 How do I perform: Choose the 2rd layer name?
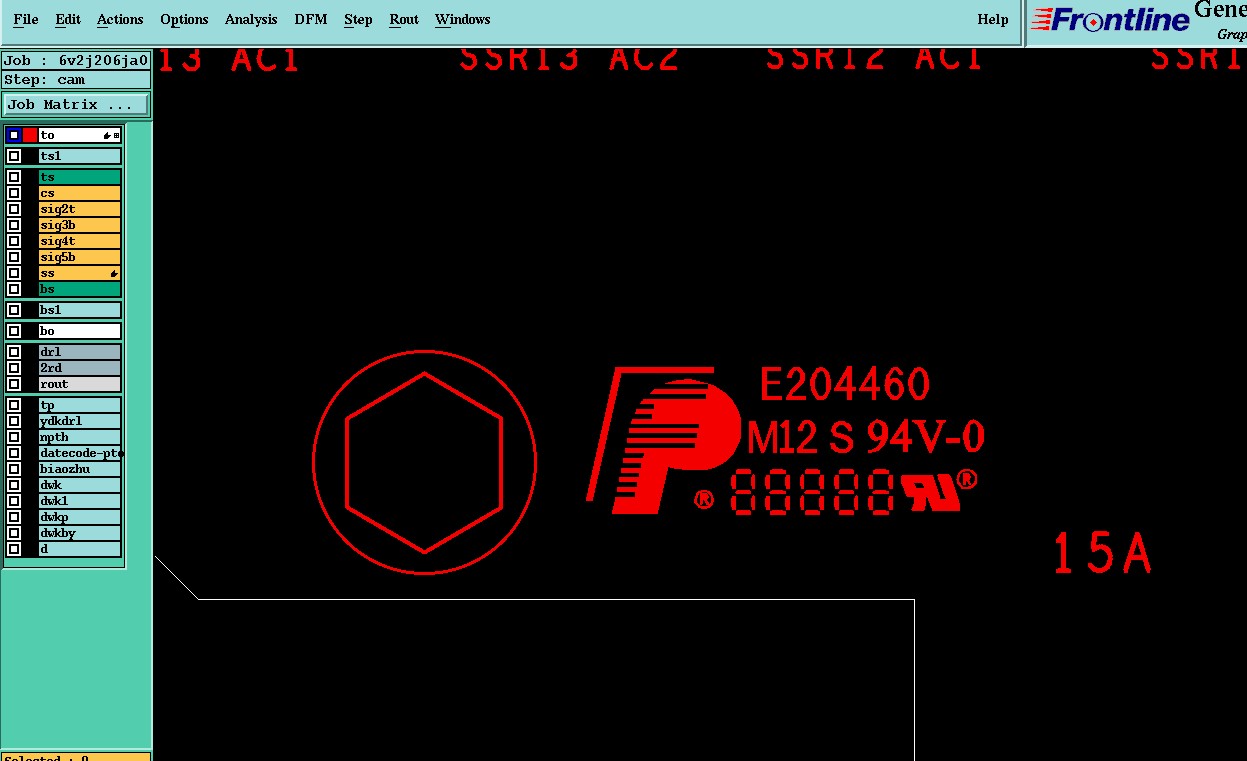click(x=80, y=368)
